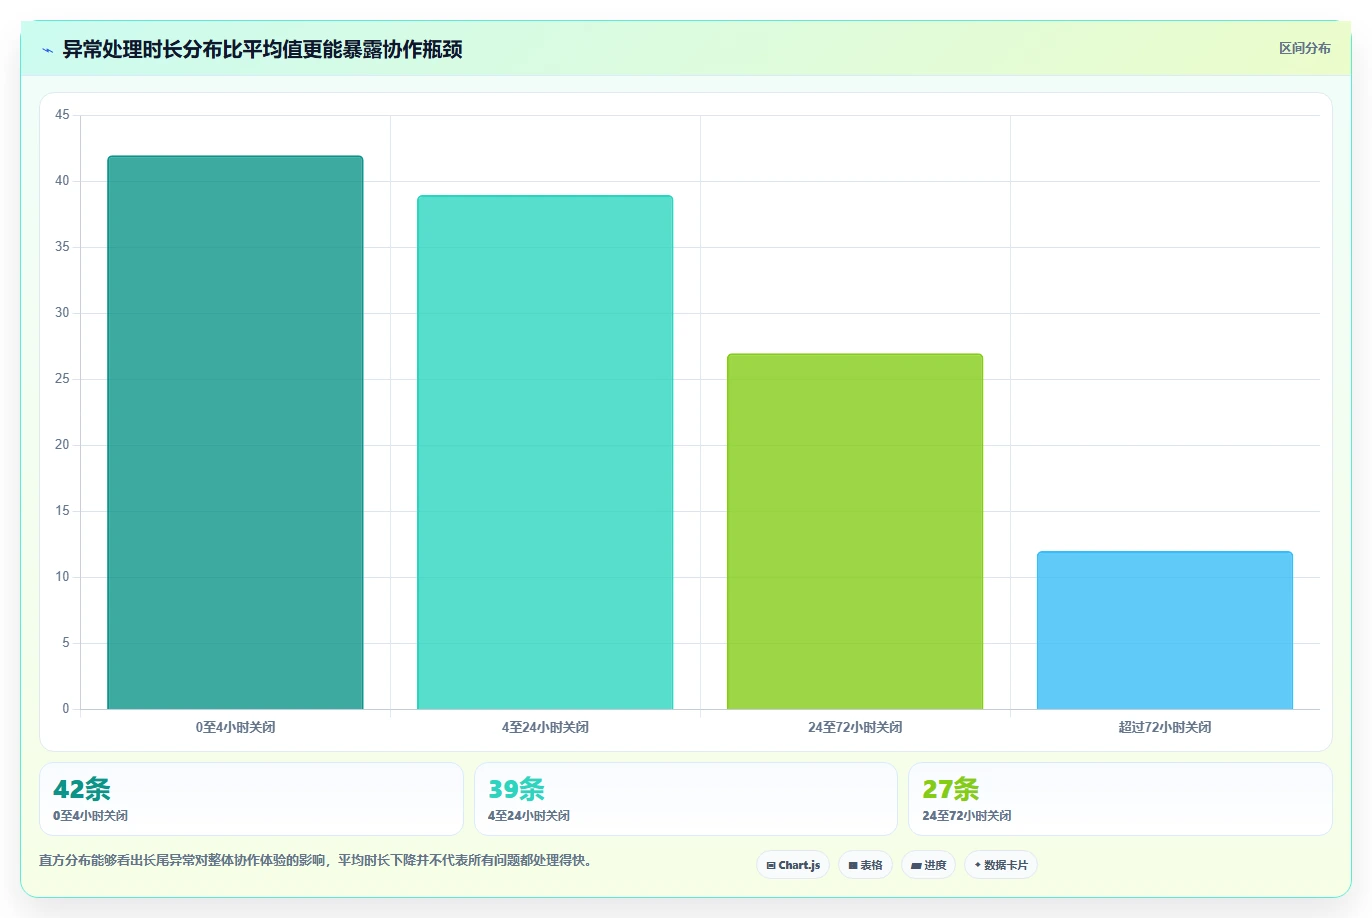Select the 数据卡片 tag chip
Screen dimensions: 1372x918
1001,865
